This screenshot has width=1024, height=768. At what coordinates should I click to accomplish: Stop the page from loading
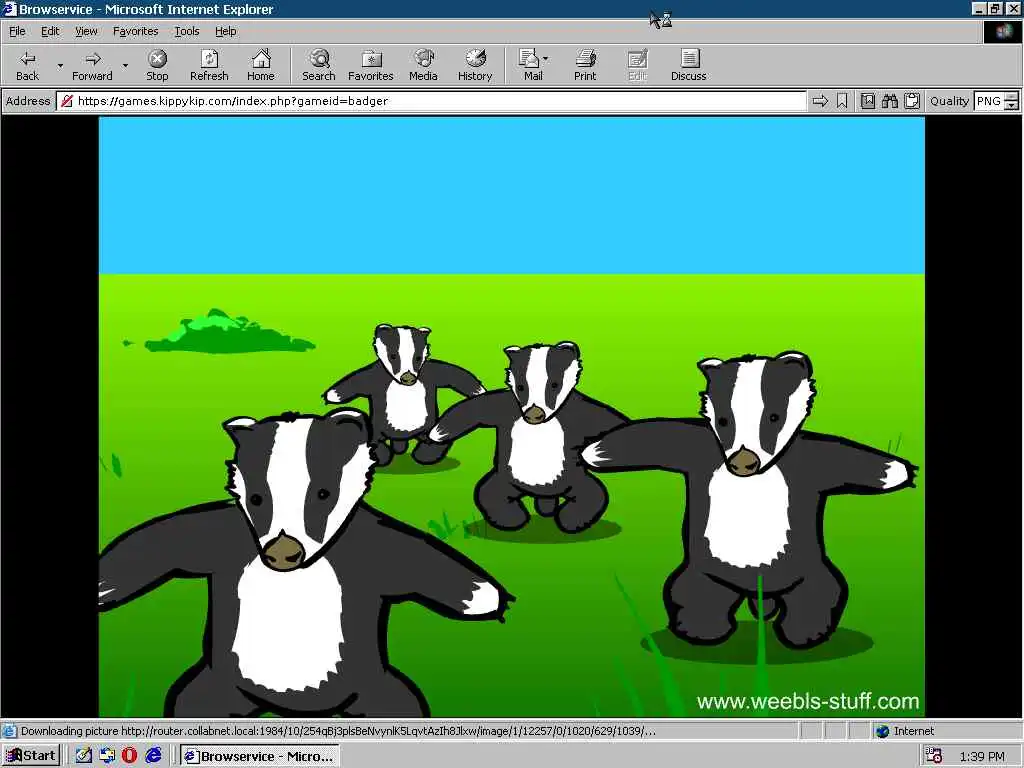(x=157, y=65)
